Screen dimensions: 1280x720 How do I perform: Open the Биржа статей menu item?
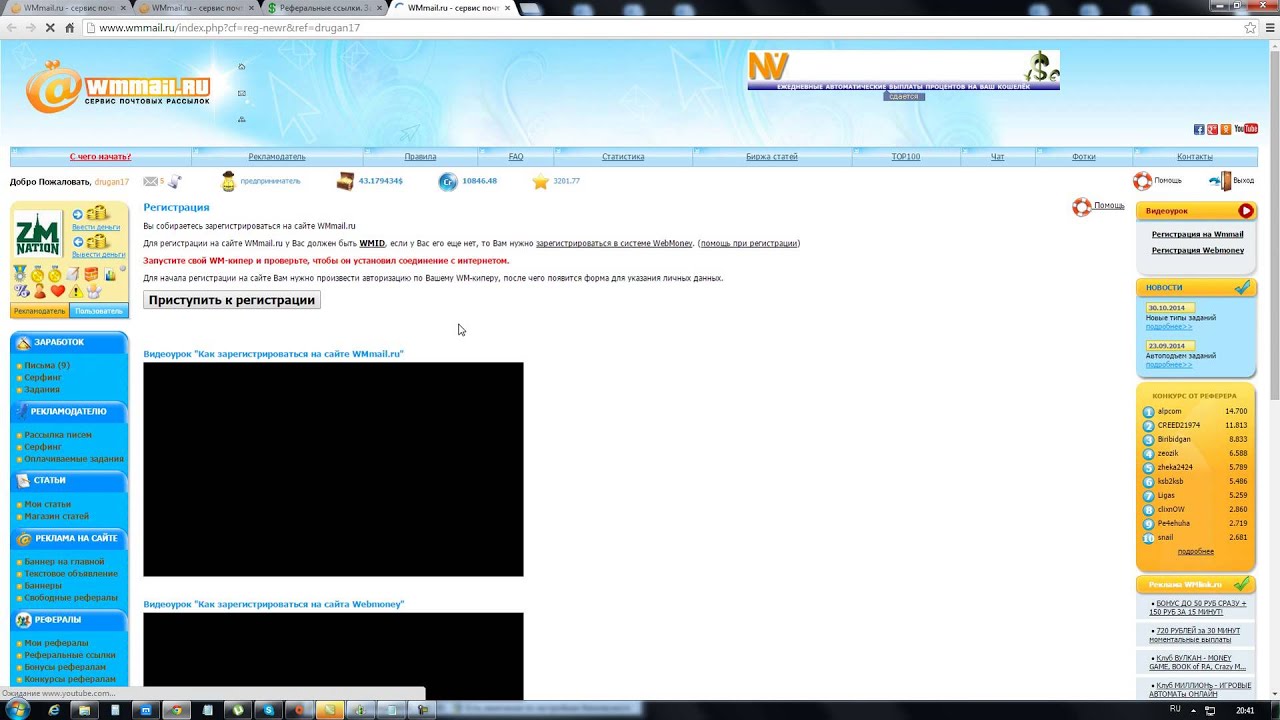tap(772, 157)
